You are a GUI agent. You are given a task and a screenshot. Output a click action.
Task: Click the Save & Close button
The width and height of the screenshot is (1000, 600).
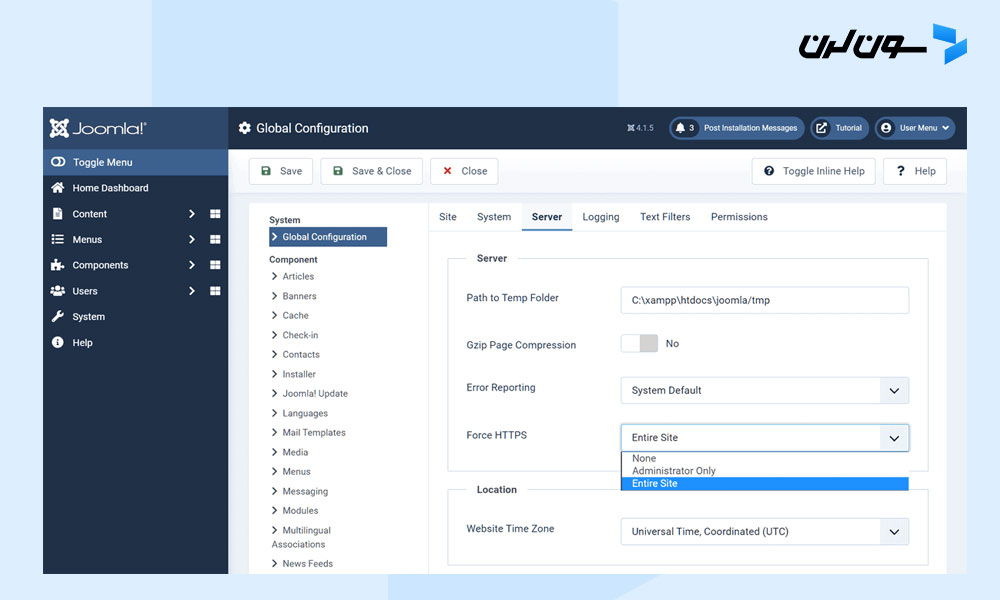tap(372, 171)
